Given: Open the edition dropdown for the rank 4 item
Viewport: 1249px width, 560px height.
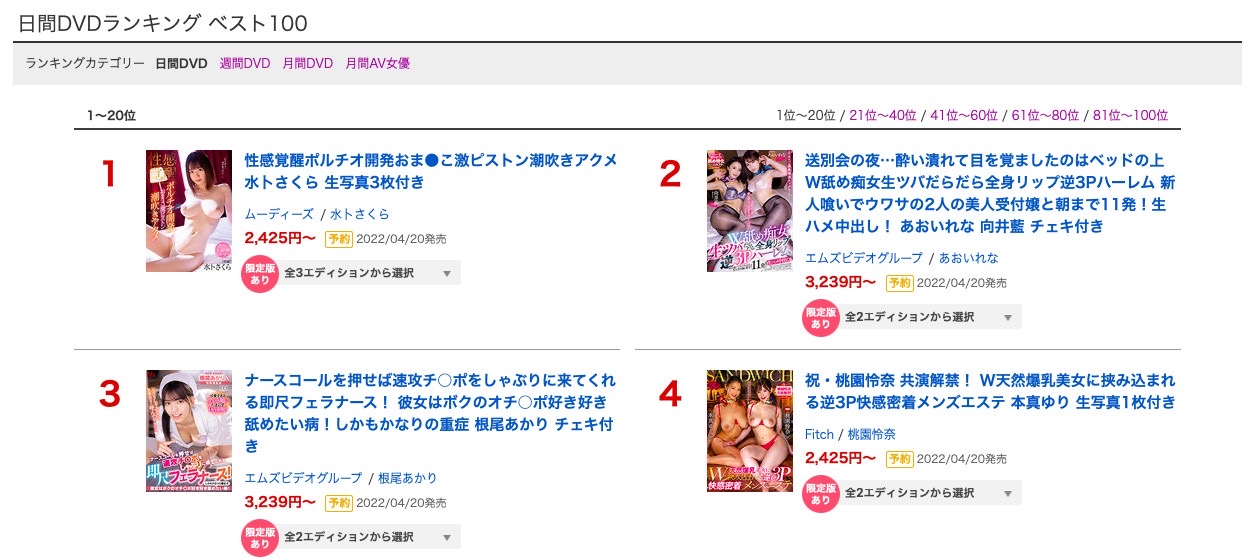Looking at the screenshot, I should pyautogui.click(x=930, y=493).
